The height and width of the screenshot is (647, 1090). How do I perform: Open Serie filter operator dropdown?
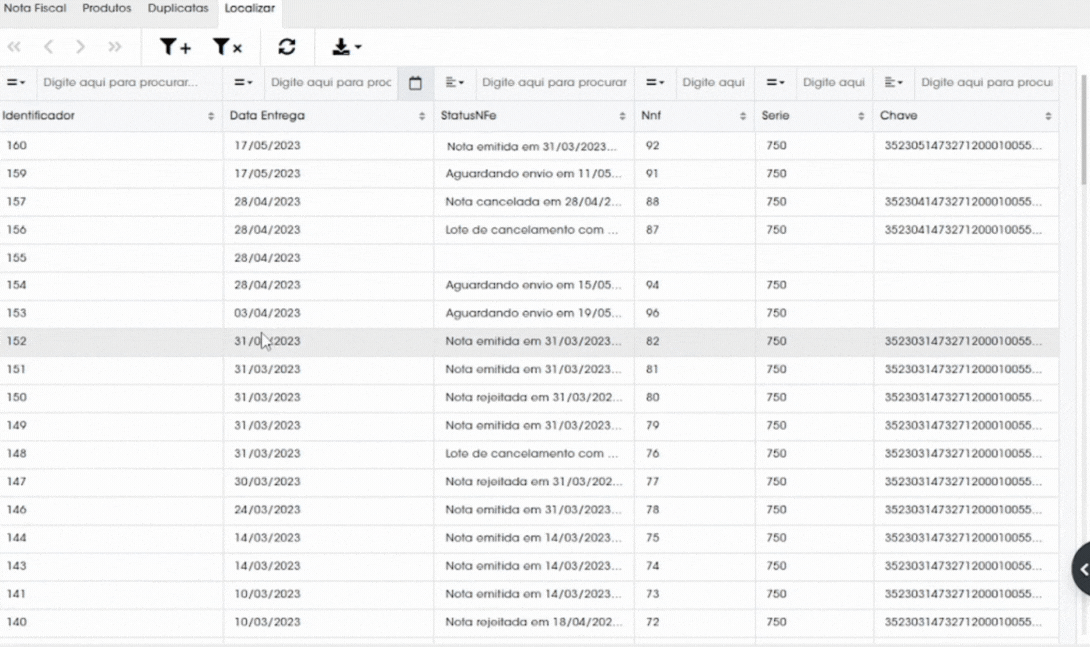coord(775,83)
